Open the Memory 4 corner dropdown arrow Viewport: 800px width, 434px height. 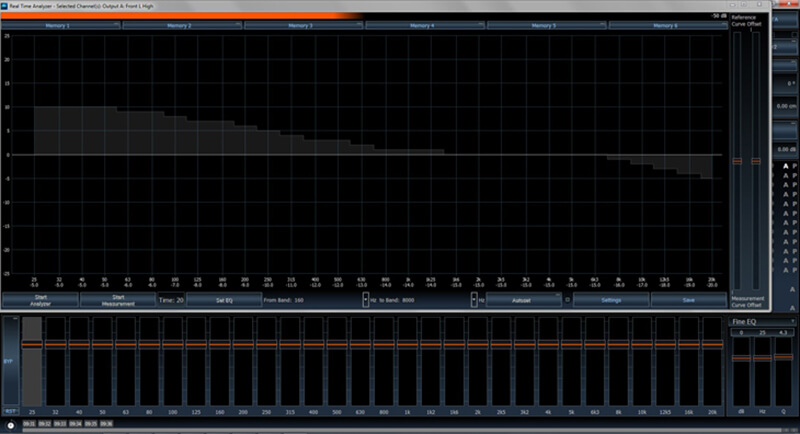(x=481, y=24)
